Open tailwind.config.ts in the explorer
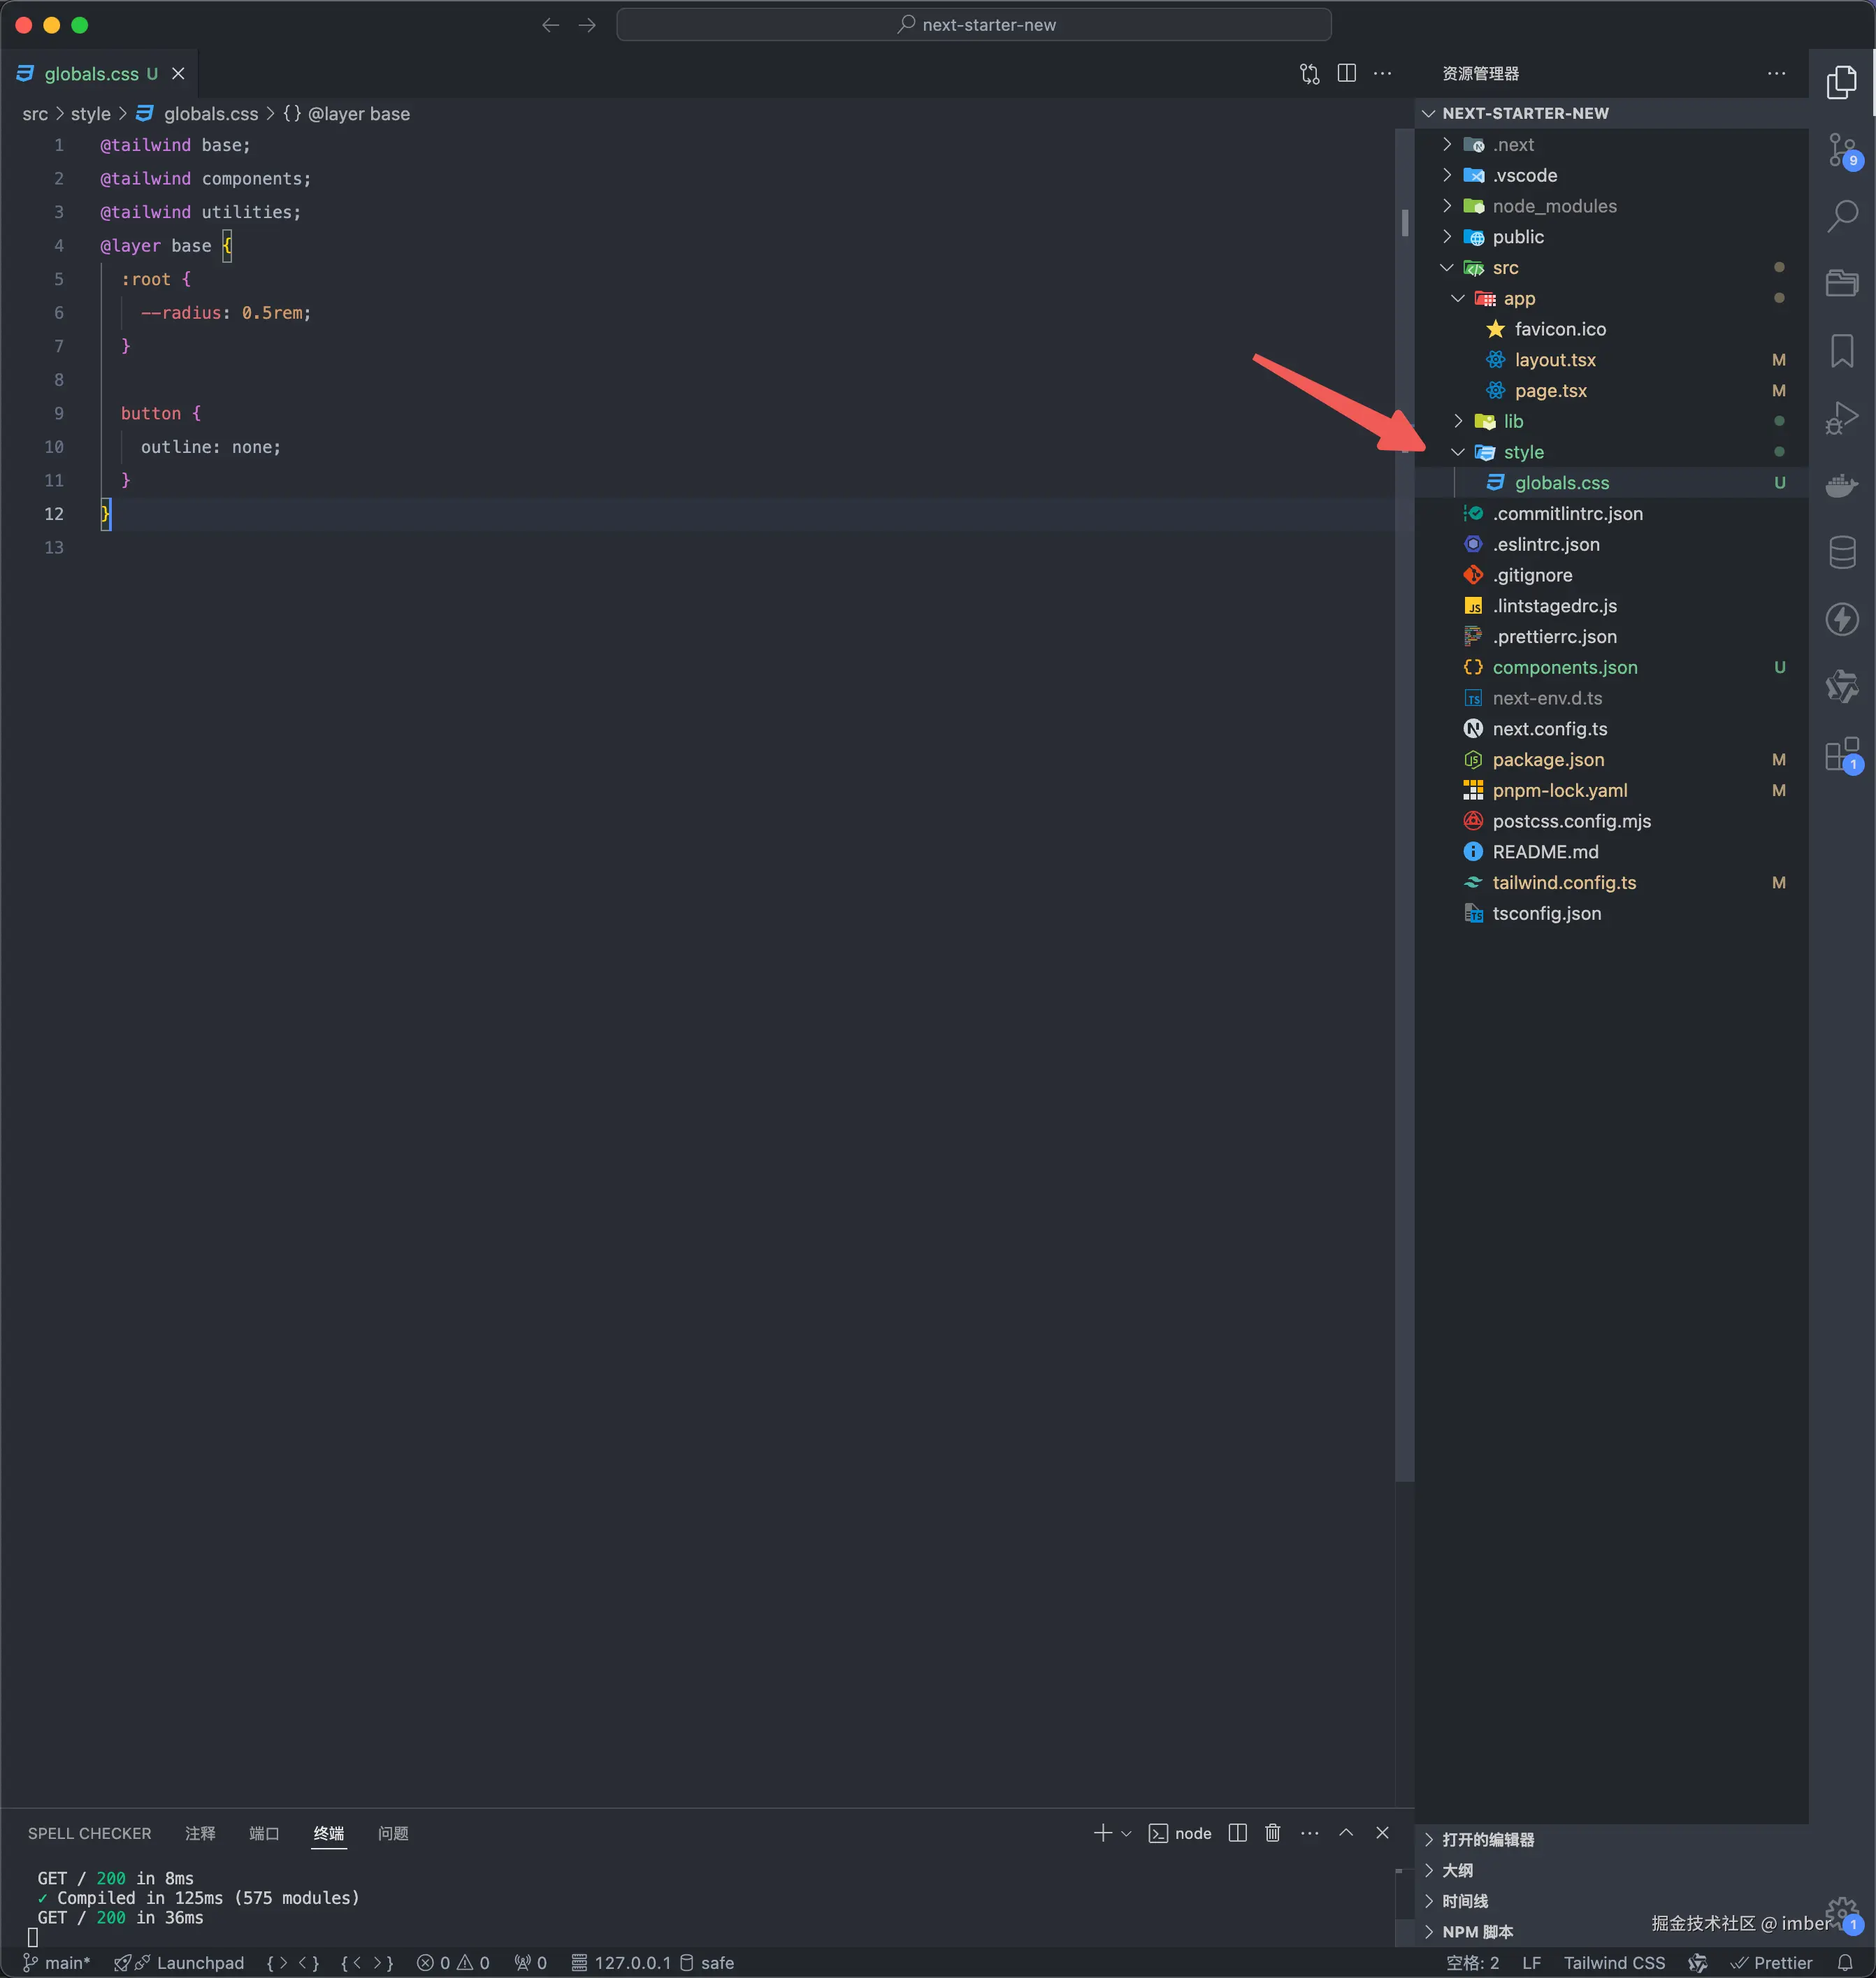Viewport: 1876px width, 1978px height. tap(1564, 883)
